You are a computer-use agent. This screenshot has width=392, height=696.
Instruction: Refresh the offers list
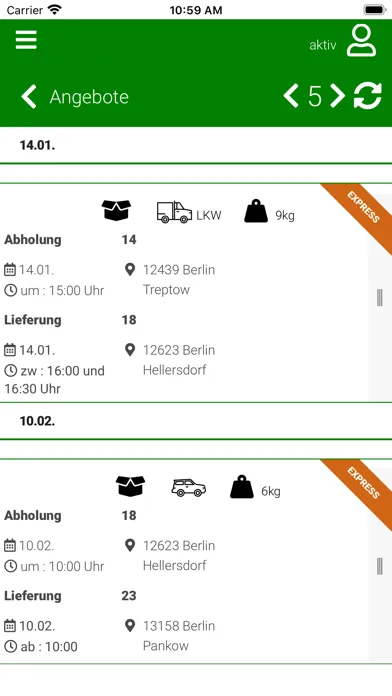pyautogui.click(x=368, y=95)
